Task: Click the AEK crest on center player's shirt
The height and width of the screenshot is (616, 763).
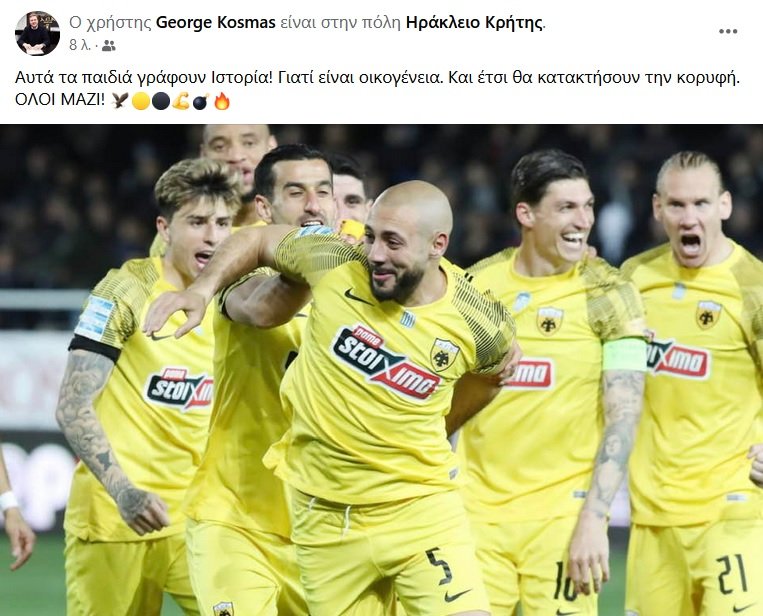Action: [x=444, y=354]
